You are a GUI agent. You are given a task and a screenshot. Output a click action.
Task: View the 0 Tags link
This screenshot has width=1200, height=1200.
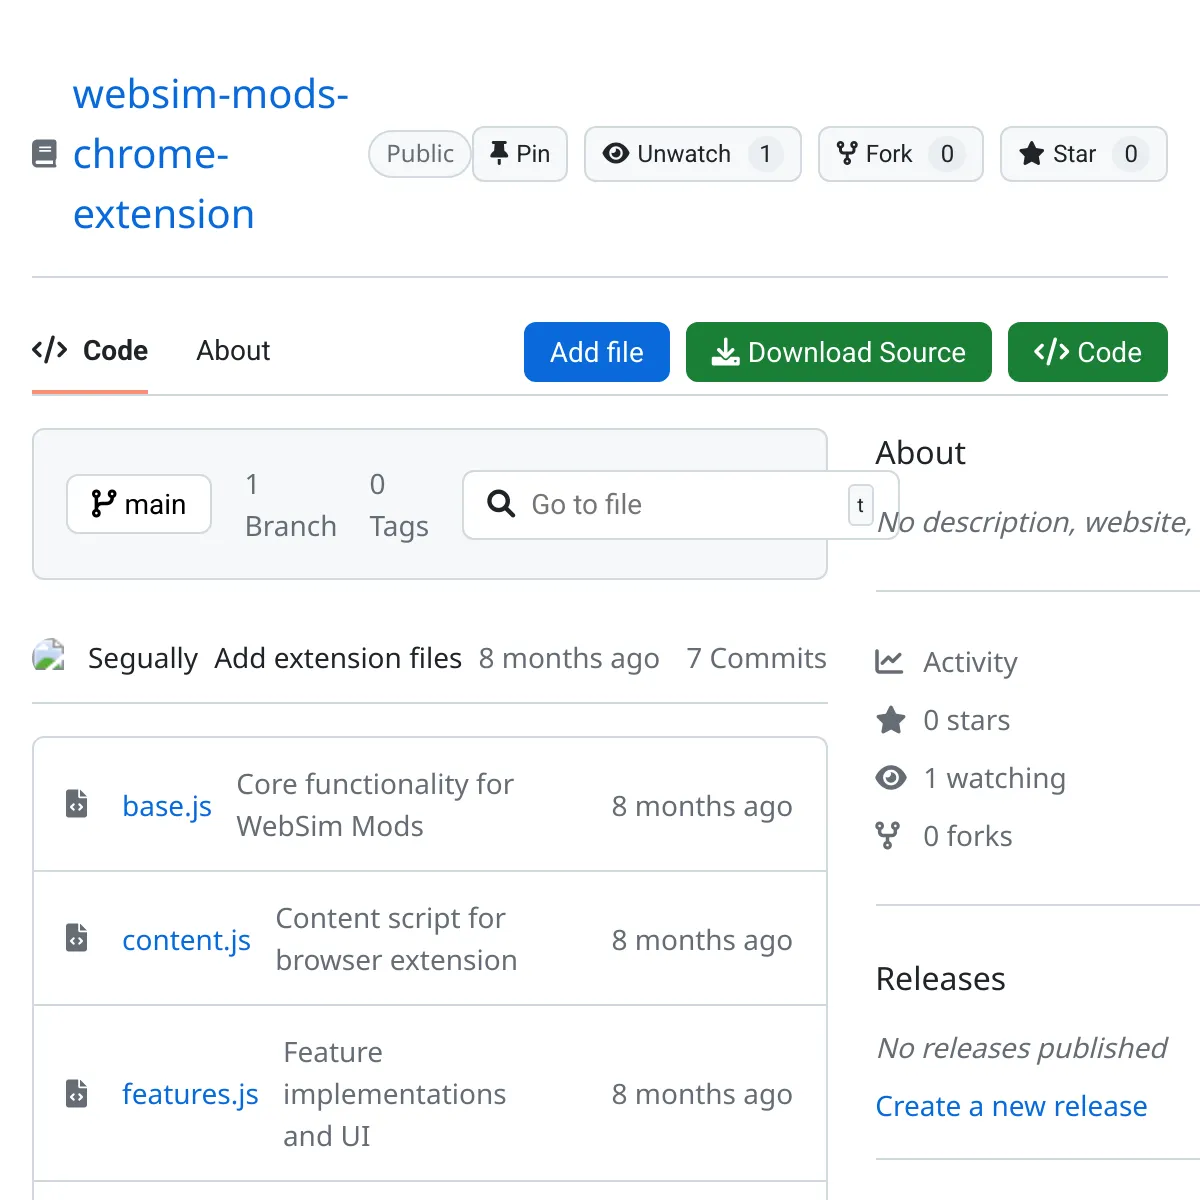point(399,505)
